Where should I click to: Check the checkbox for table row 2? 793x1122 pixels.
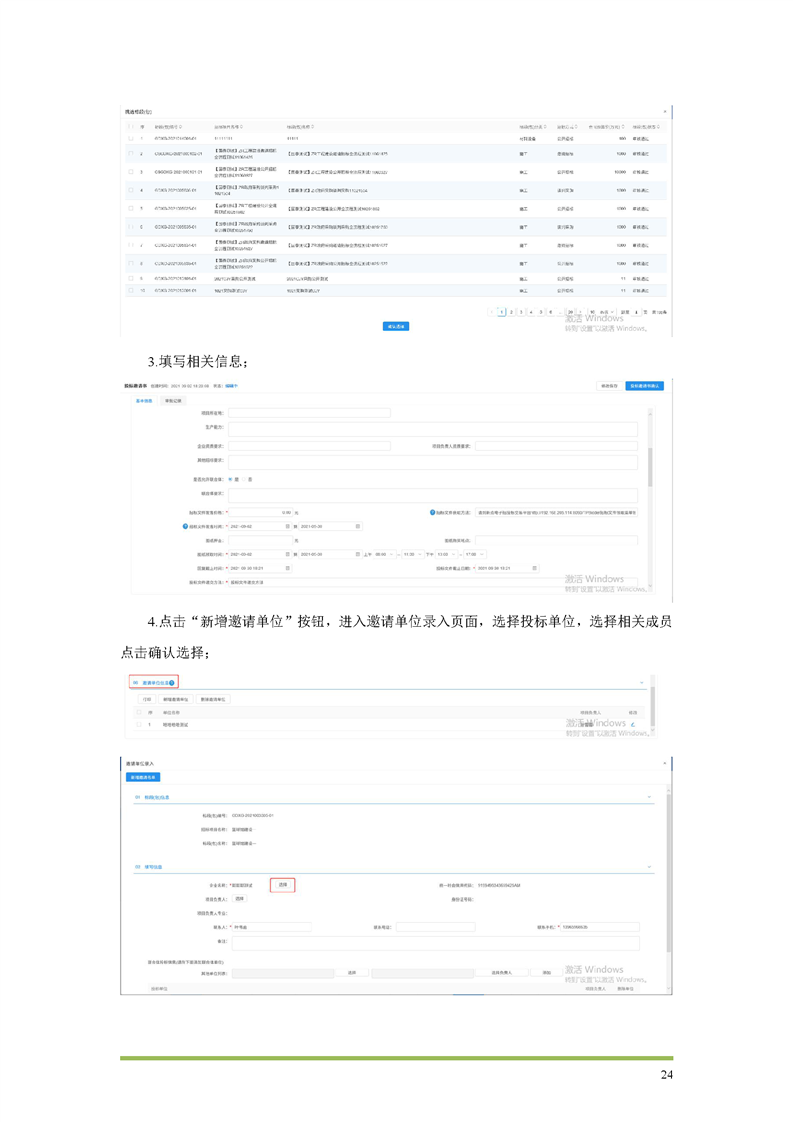[x=131, y=154]
